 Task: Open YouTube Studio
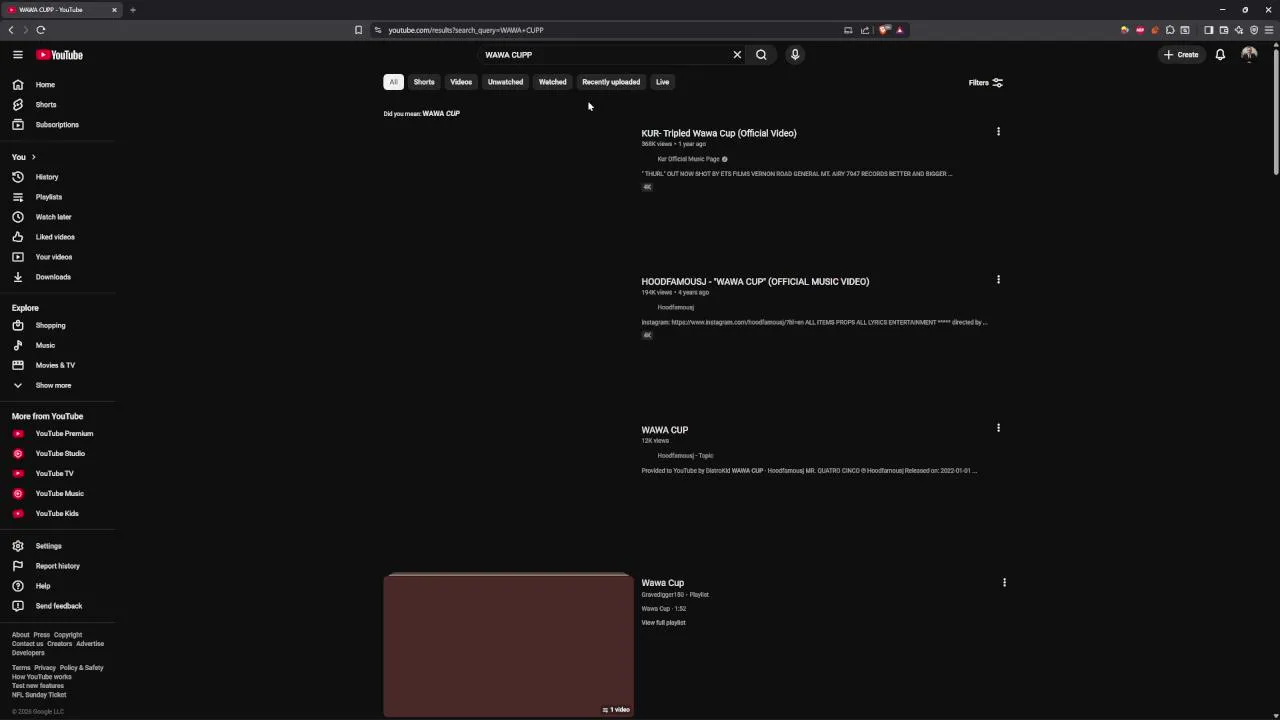point(58,454)
